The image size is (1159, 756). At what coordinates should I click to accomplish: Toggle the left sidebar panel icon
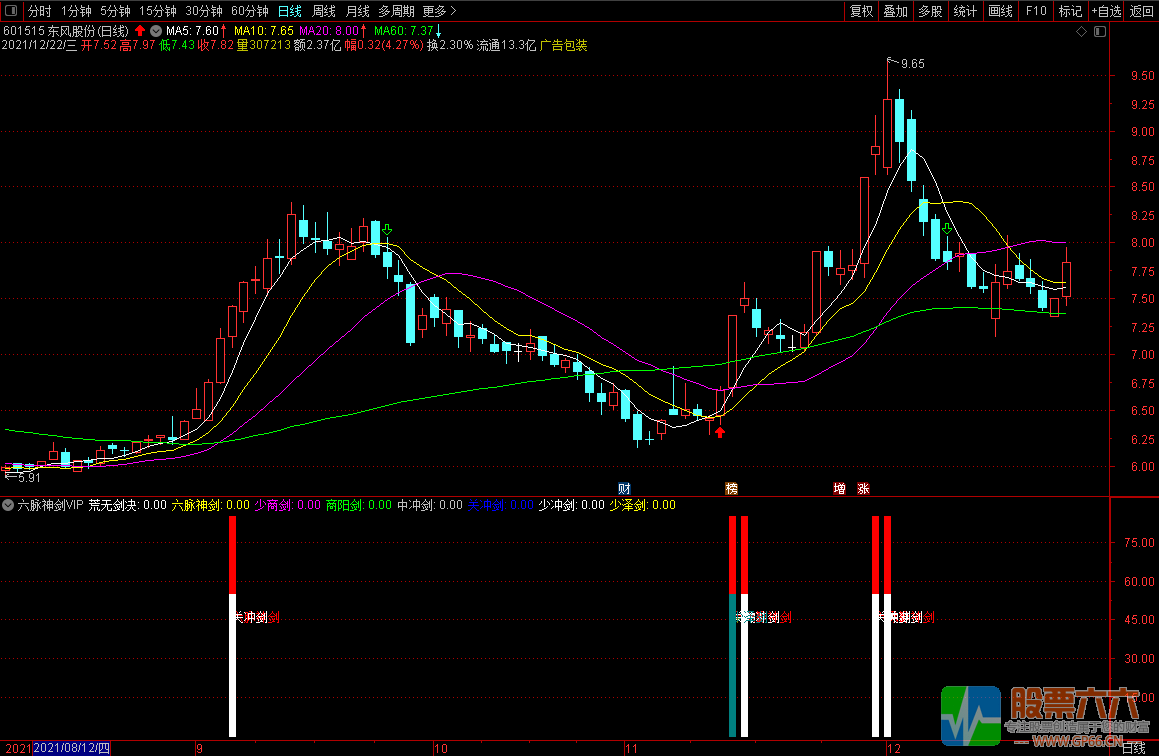(x=11, y=11)
